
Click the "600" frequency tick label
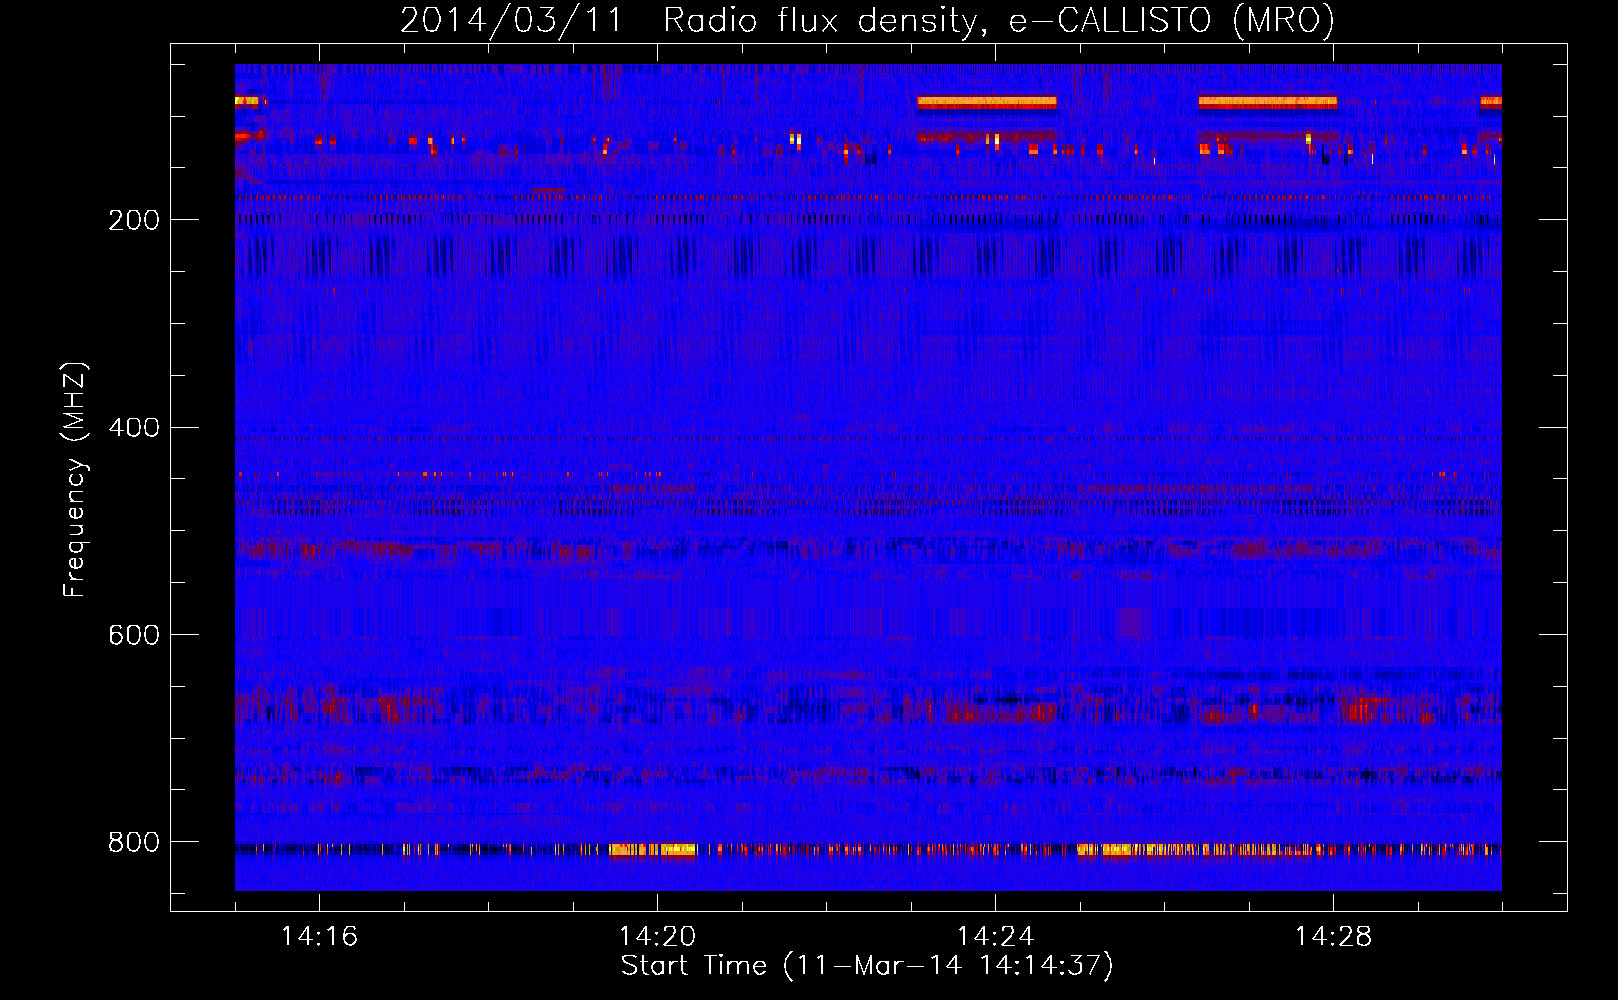click(x=134, y=635)
